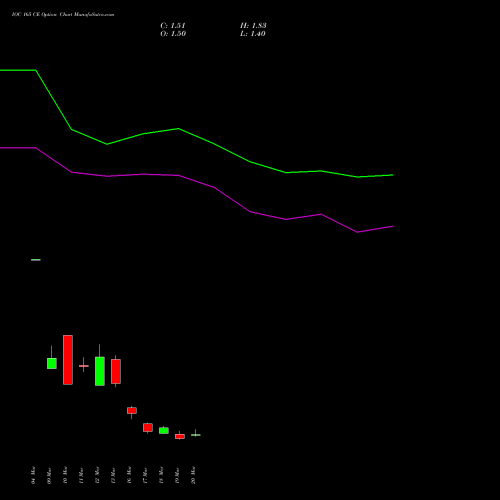Select the open value 'O: 1.50'
The width and height of the screenshot is (500, 500).
tap(173, 34)
